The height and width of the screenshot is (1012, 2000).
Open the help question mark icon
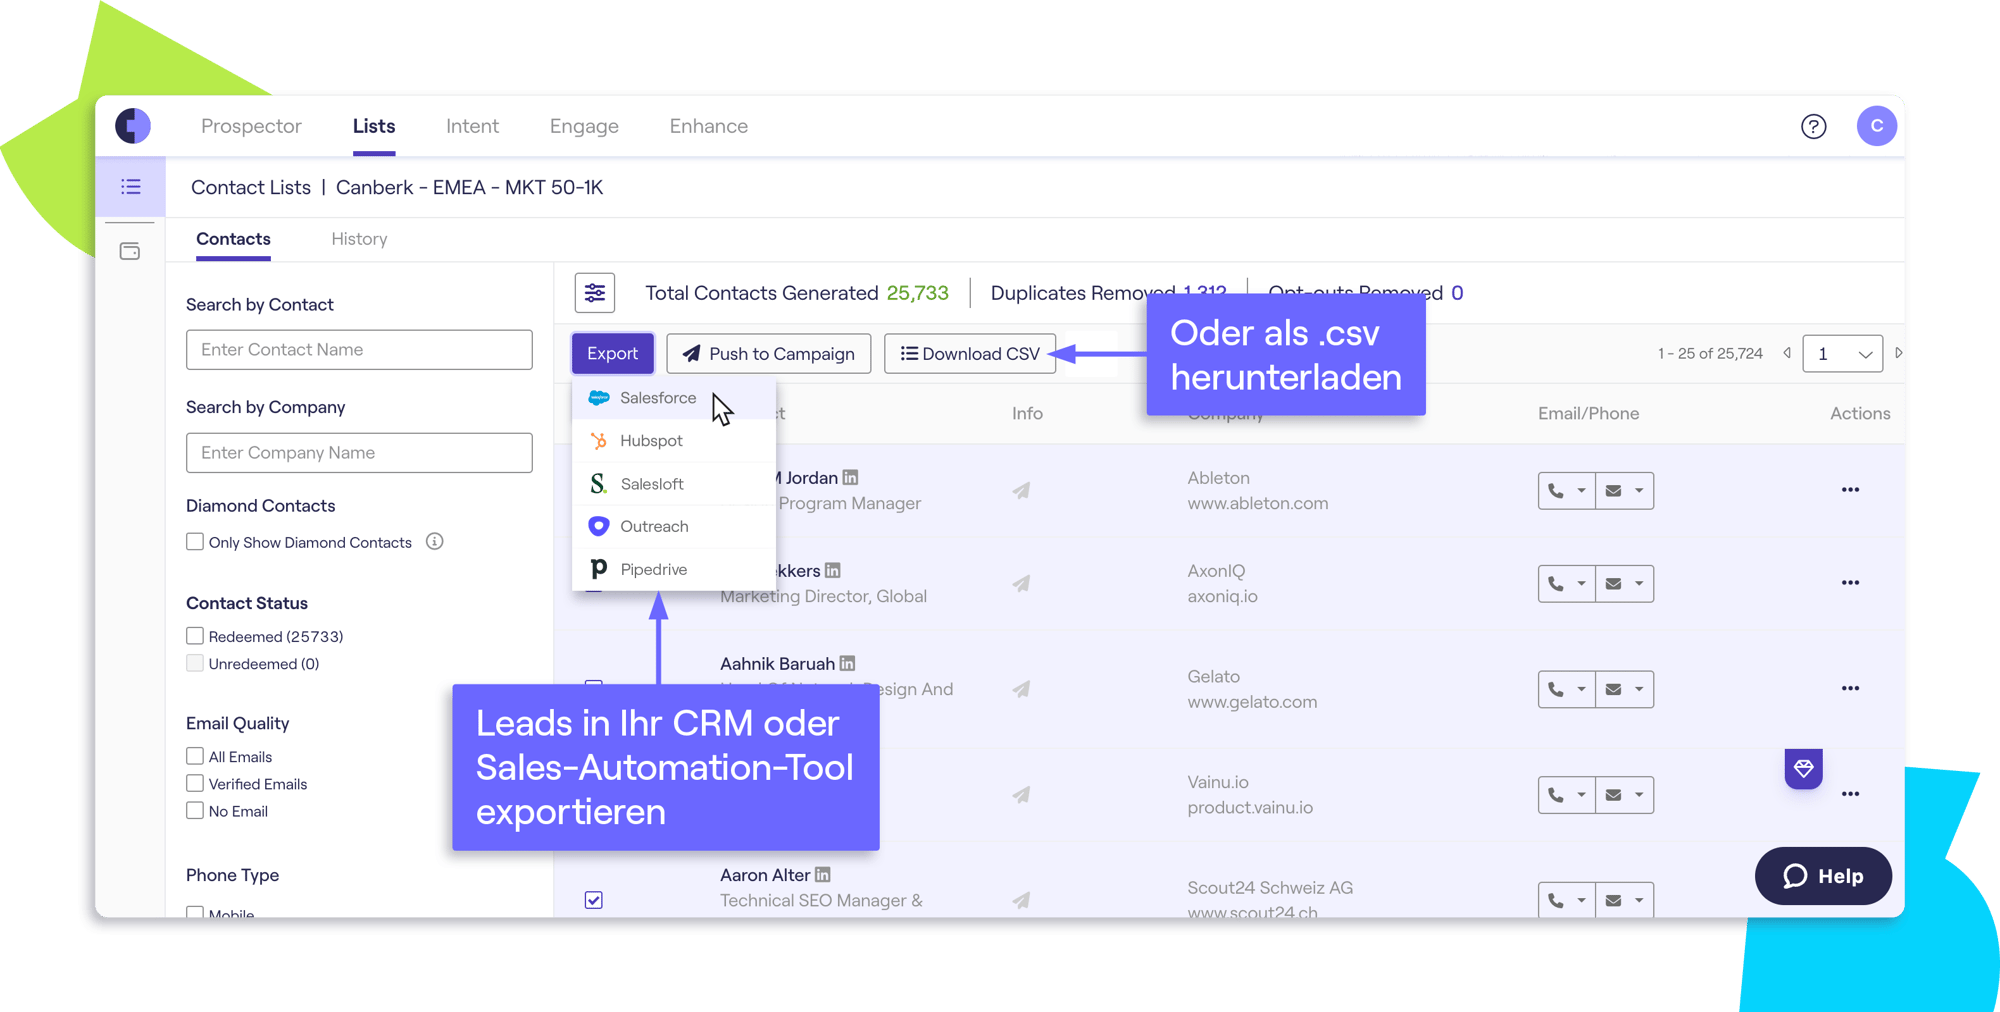point(1813,126)
